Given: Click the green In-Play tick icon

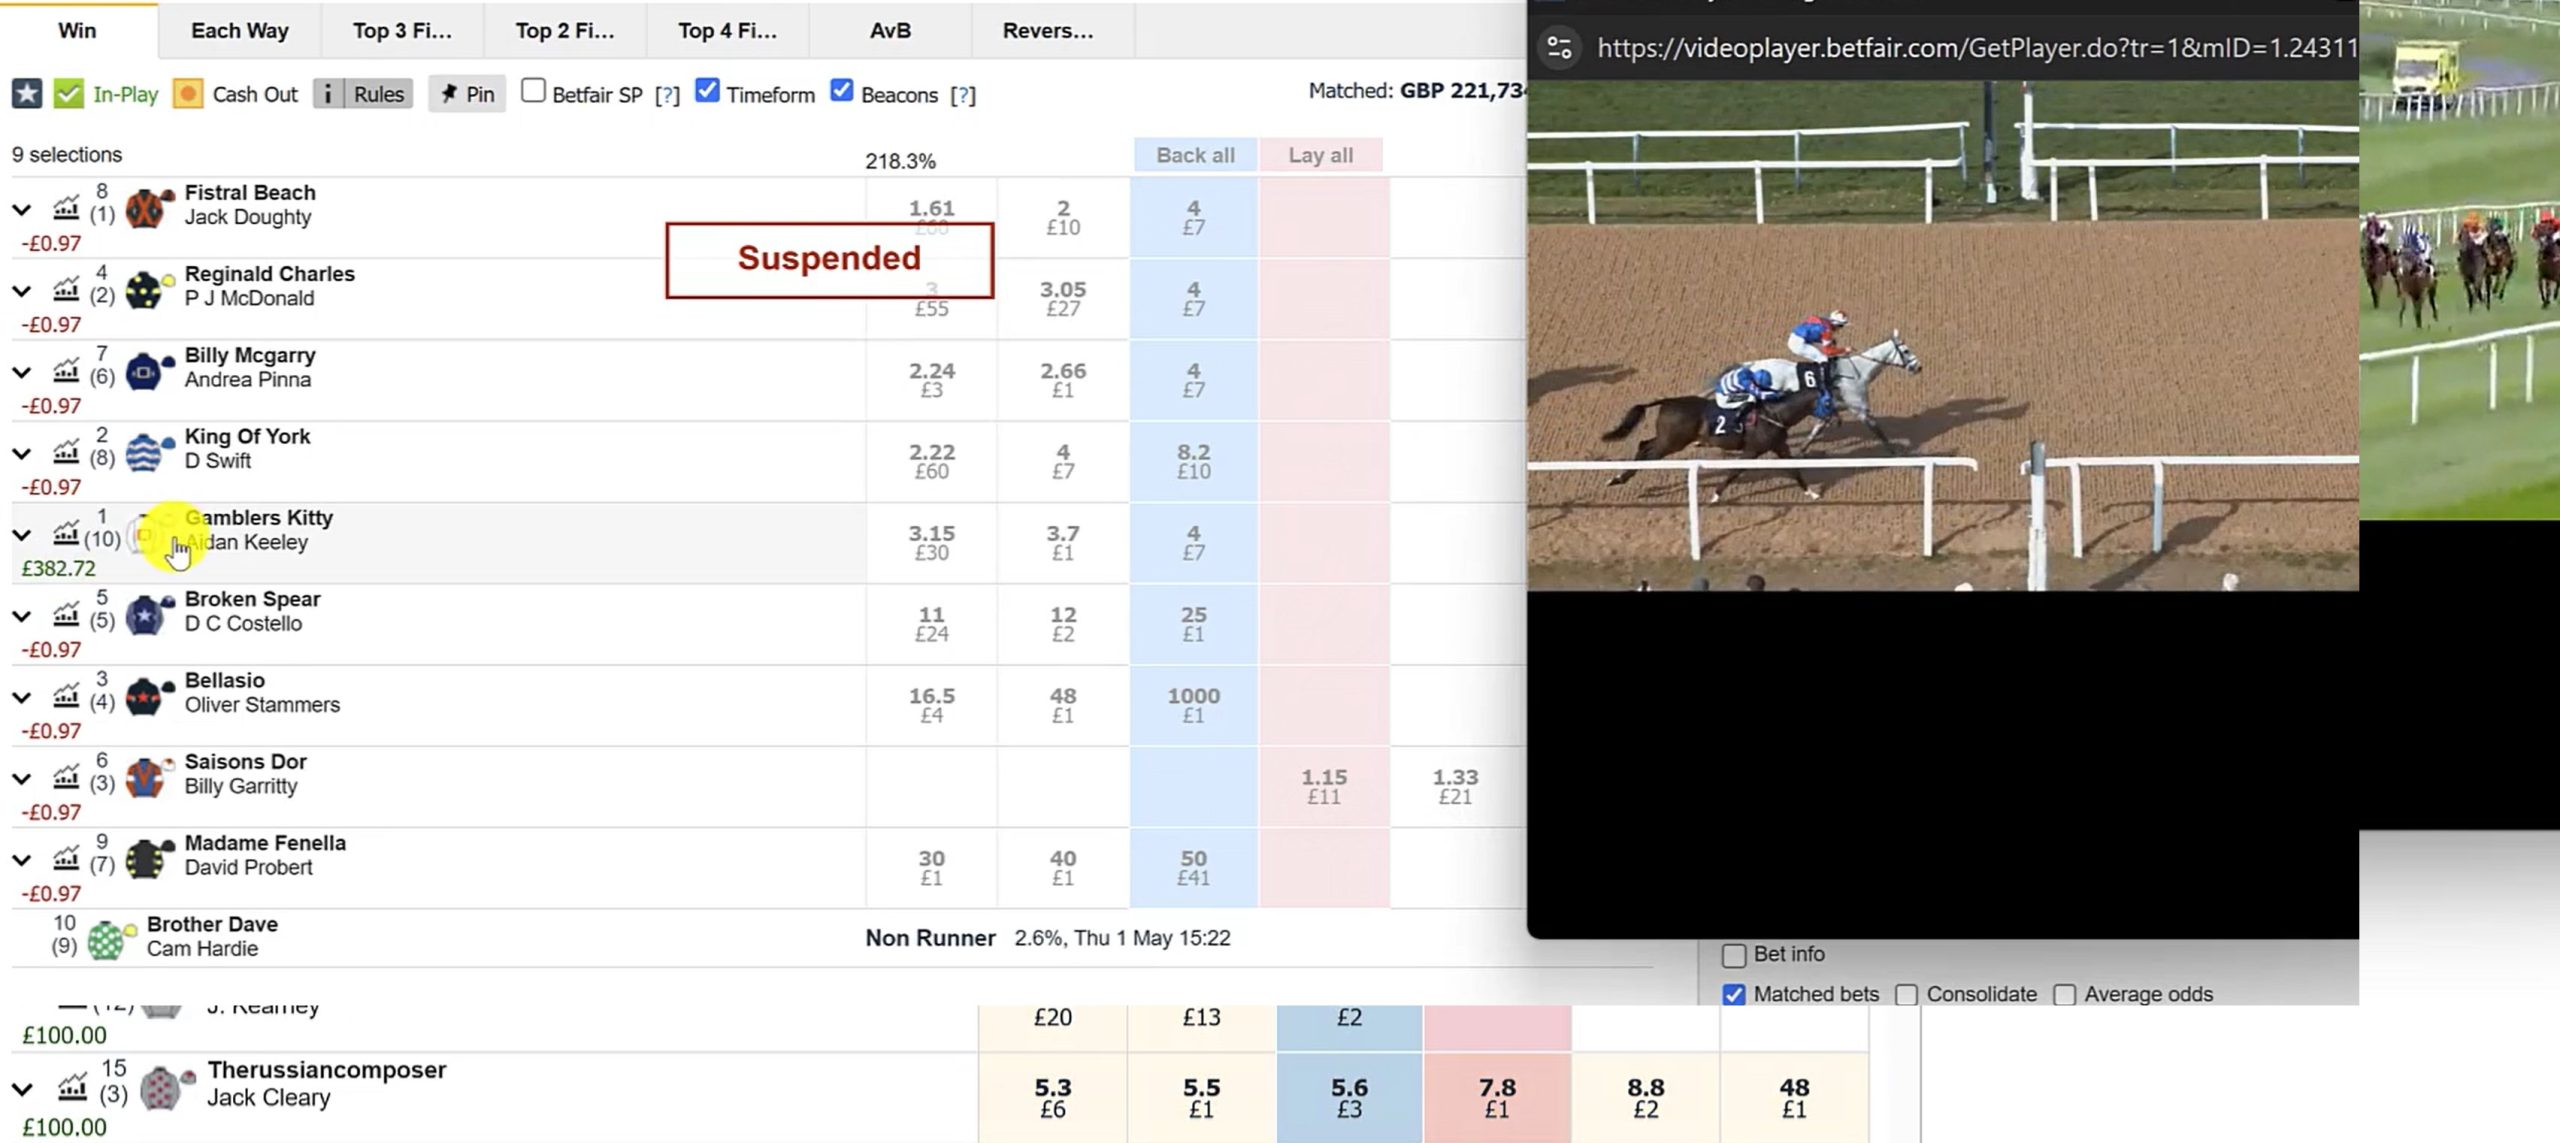Looking at the screenshot, I should (69, 94).
